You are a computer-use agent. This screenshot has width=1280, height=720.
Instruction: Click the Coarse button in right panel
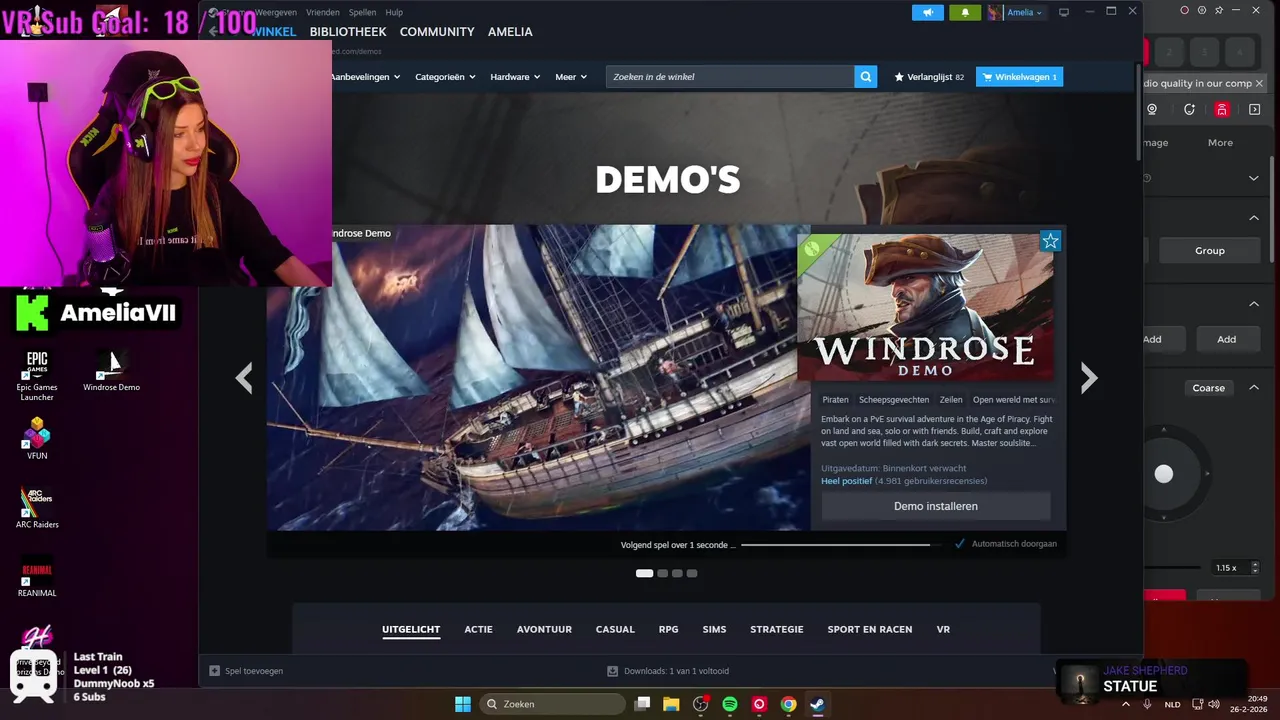(x=1208, y=388)
